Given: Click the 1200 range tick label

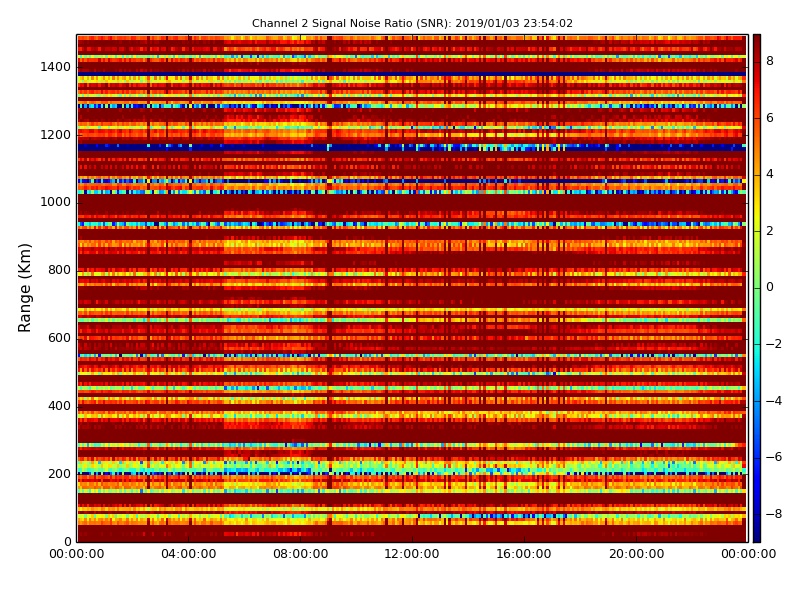Looking at the screenshot, I should [56, 135].
